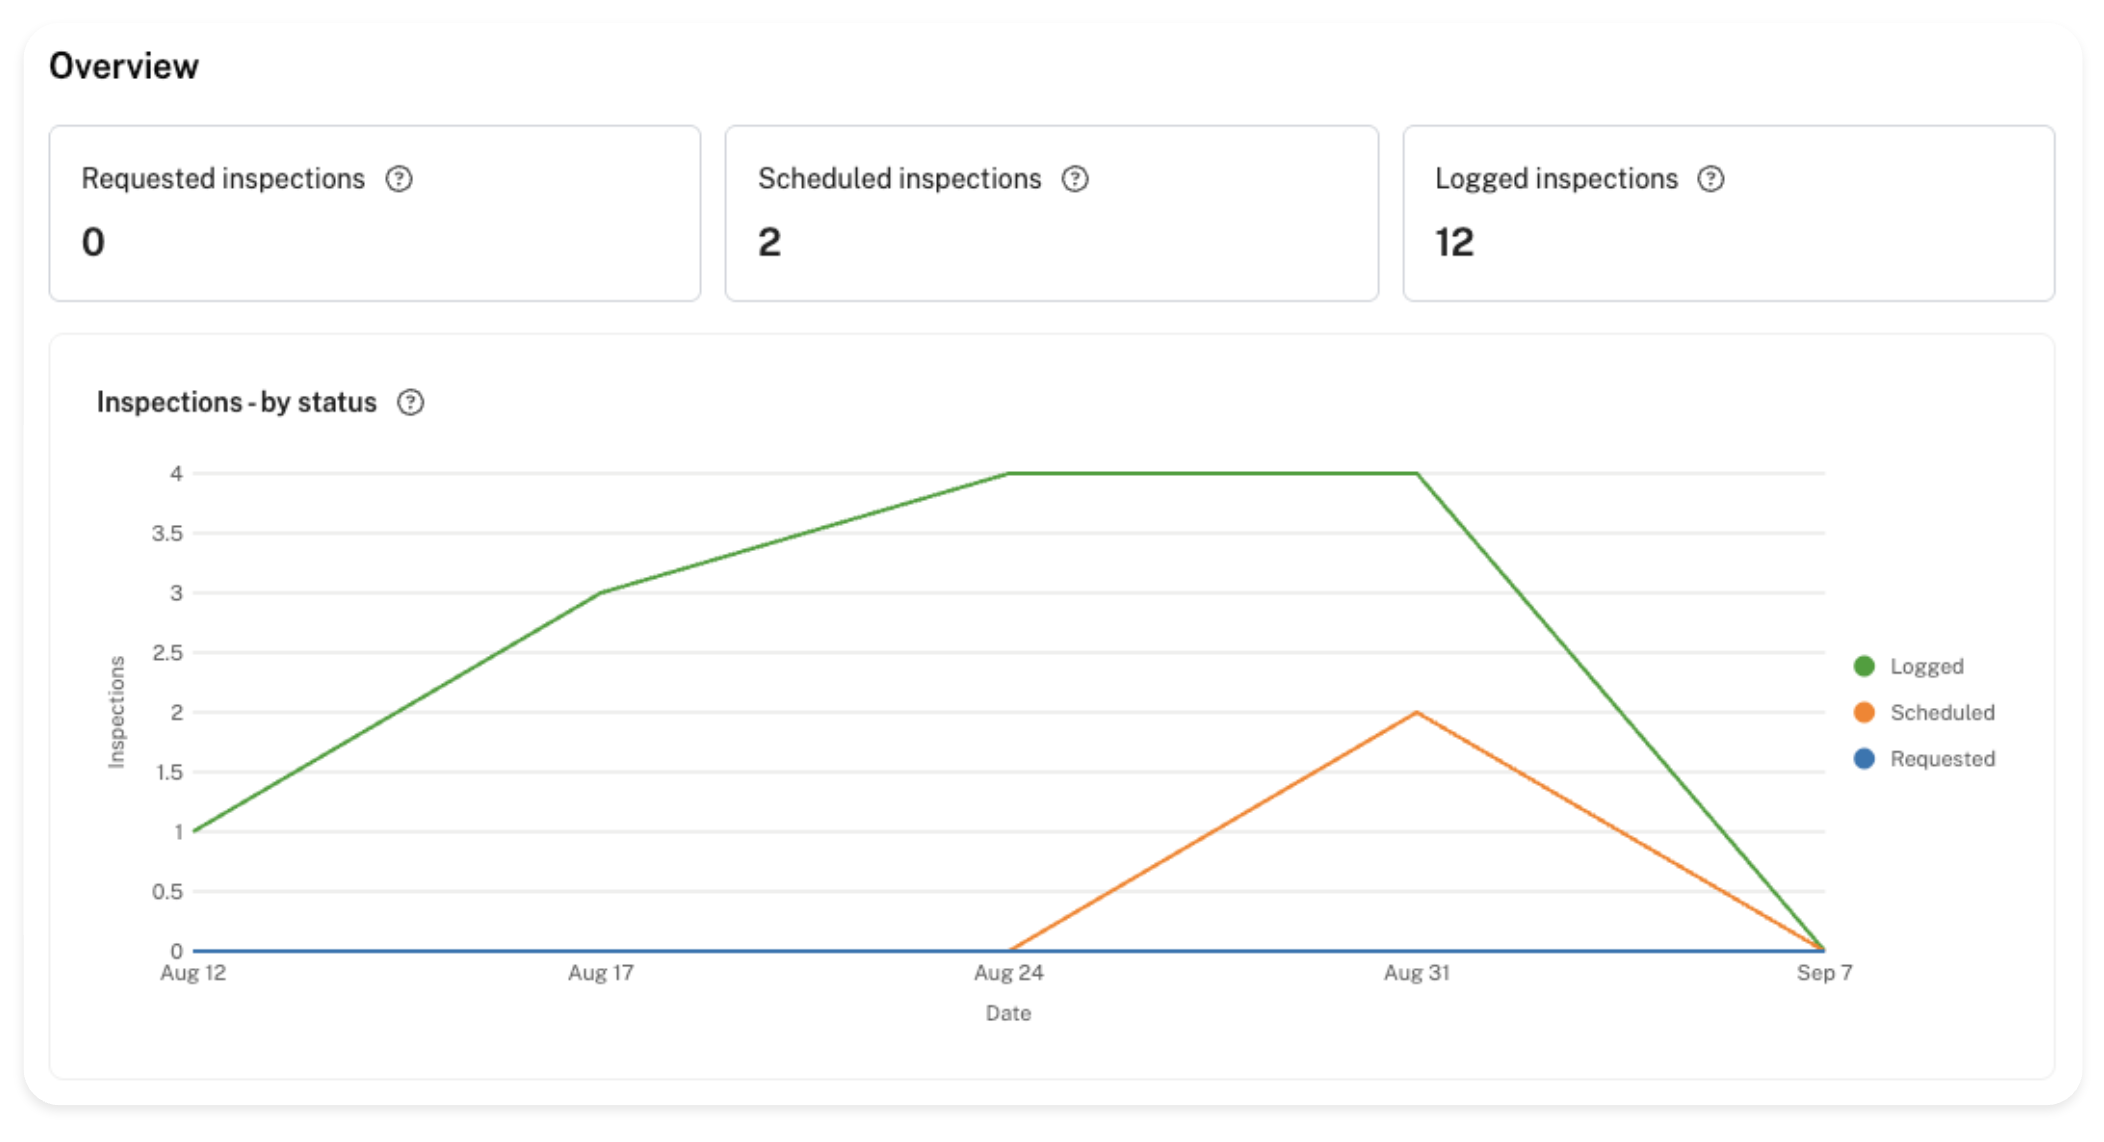This screenshot has height=1142, width=2104.
Task: Toggle Requested series via blue legend dot
Action: [1864, 758]
